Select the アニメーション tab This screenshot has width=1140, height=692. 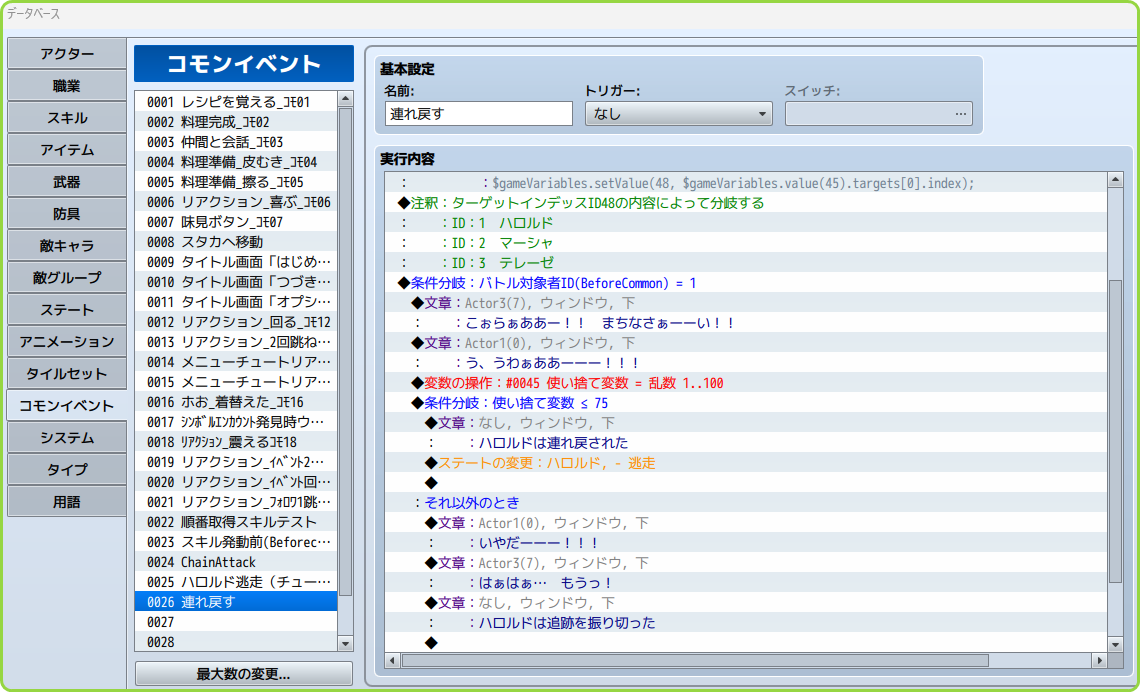coord(67,342)
